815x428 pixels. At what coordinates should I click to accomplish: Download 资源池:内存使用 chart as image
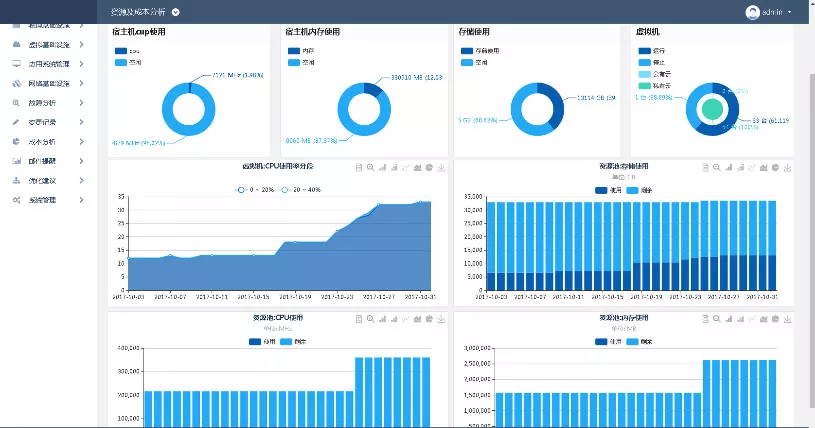click(788, 319)
